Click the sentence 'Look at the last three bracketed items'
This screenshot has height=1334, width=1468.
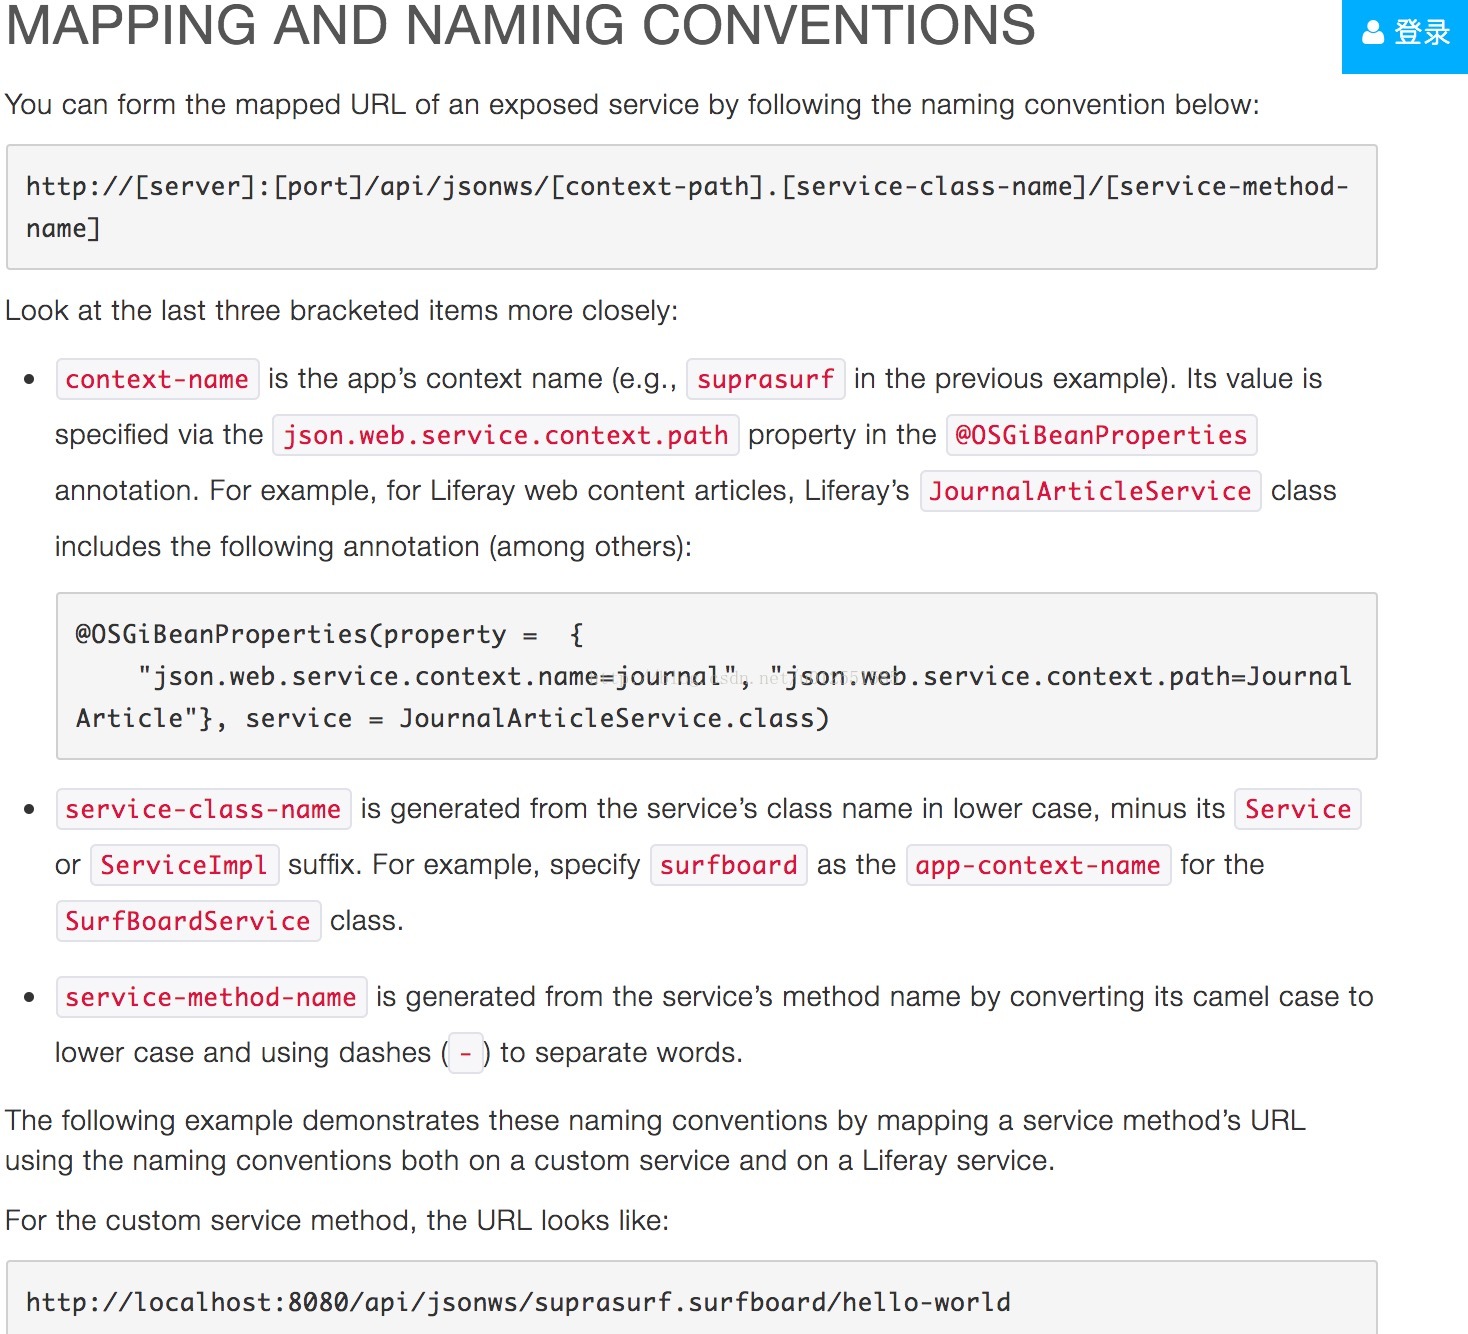tap(342, 311)
